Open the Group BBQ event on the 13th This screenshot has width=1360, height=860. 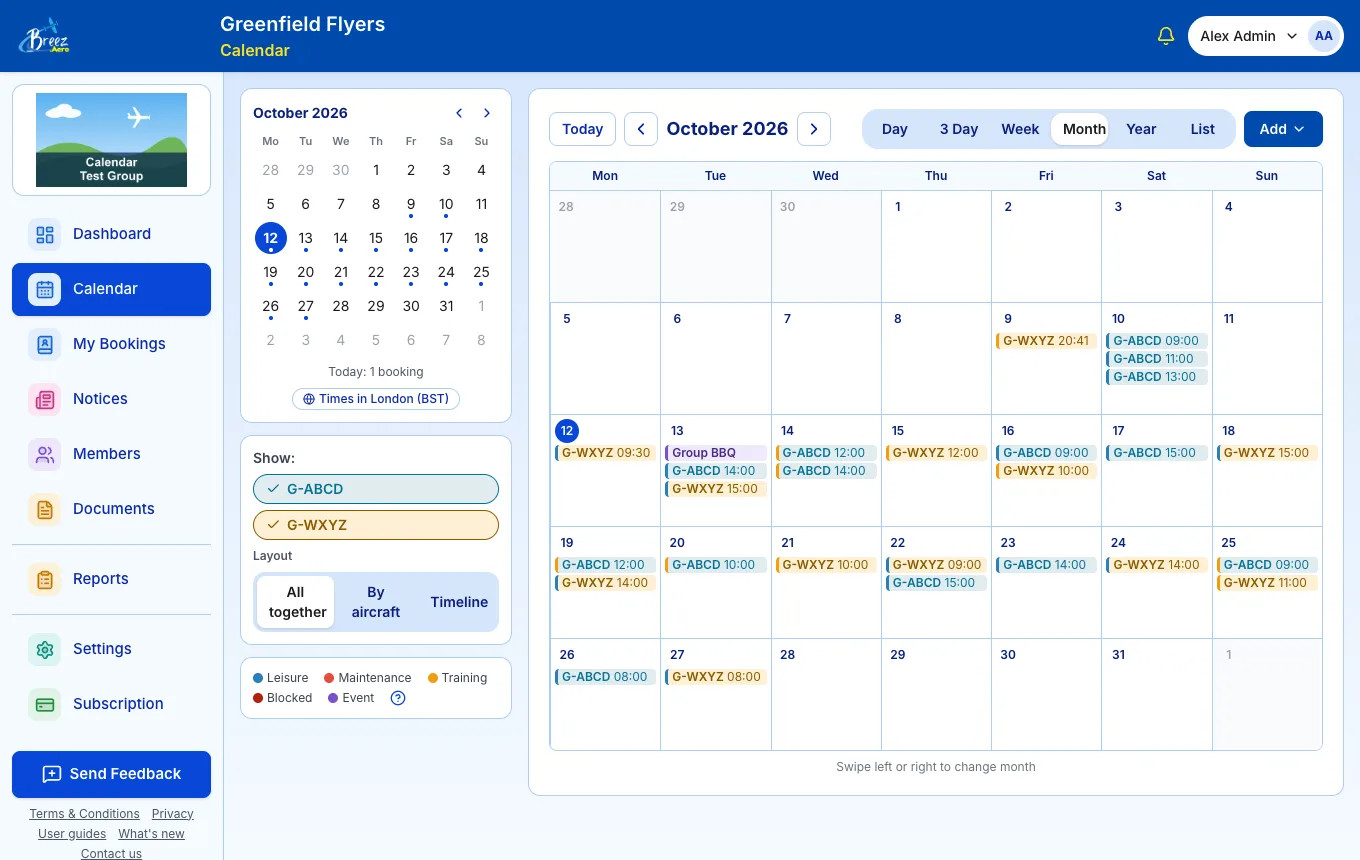[716, 453]
